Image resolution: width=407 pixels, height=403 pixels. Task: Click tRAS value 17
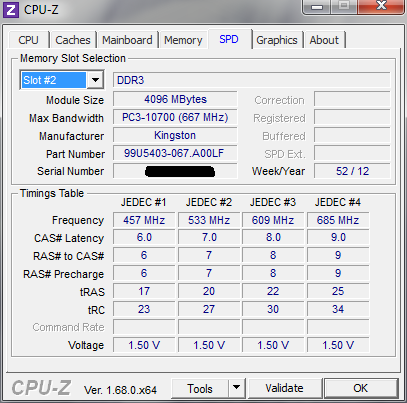pos(144,291)
